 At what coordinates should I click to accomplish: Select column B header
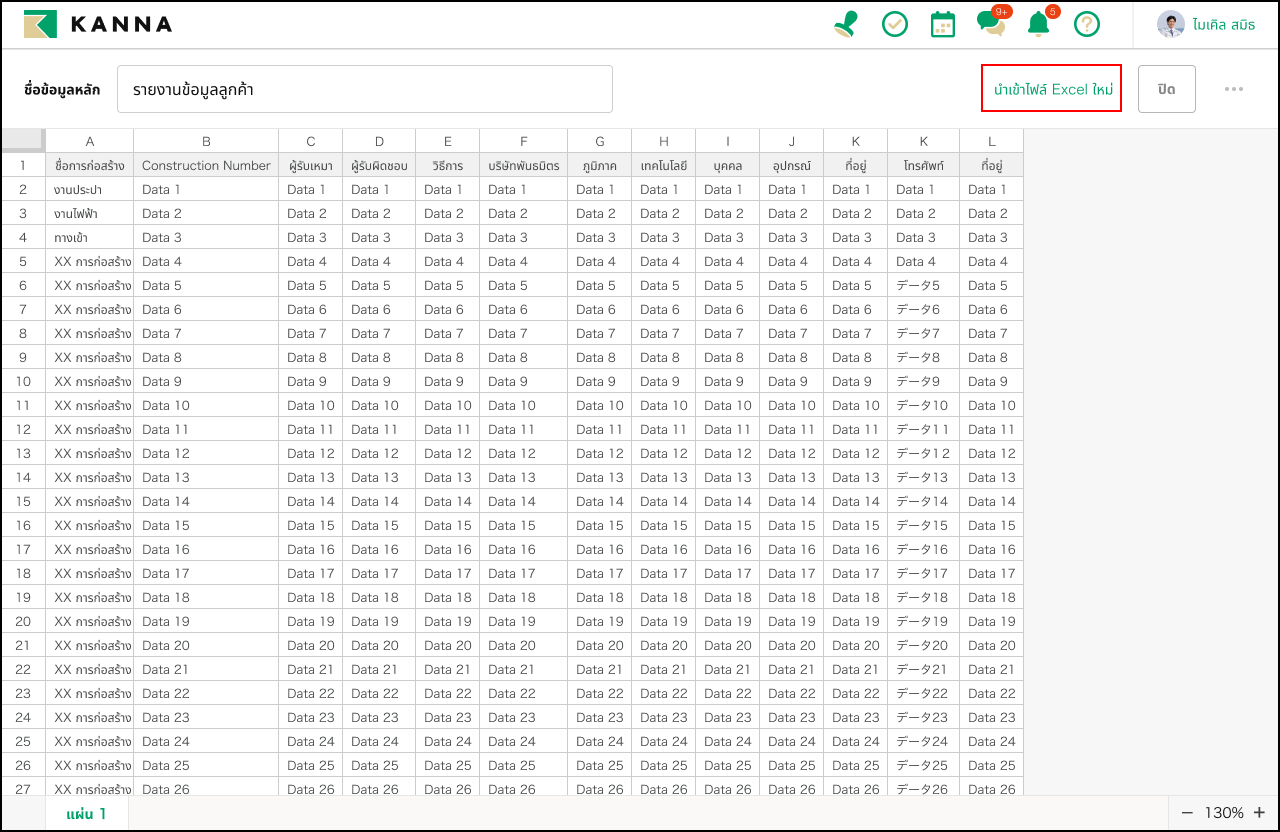click(206, 141)
